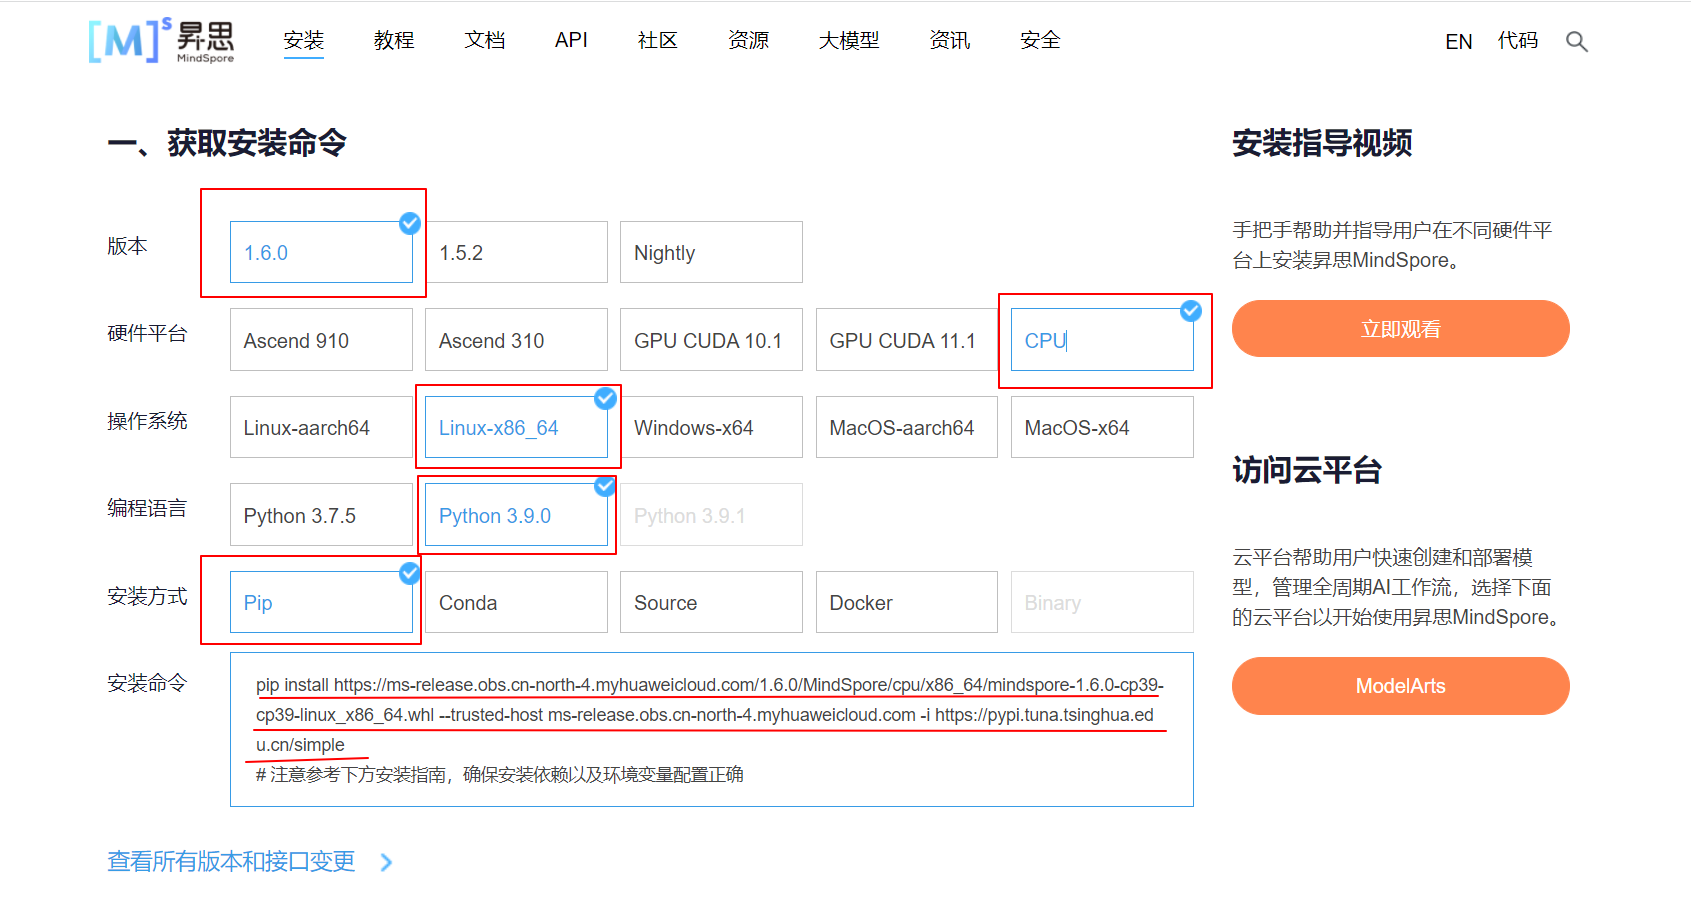Choose Pip install method
The width and height of the screenshot is (1691, 901).
pyautogui.click(x=321, y=602)
